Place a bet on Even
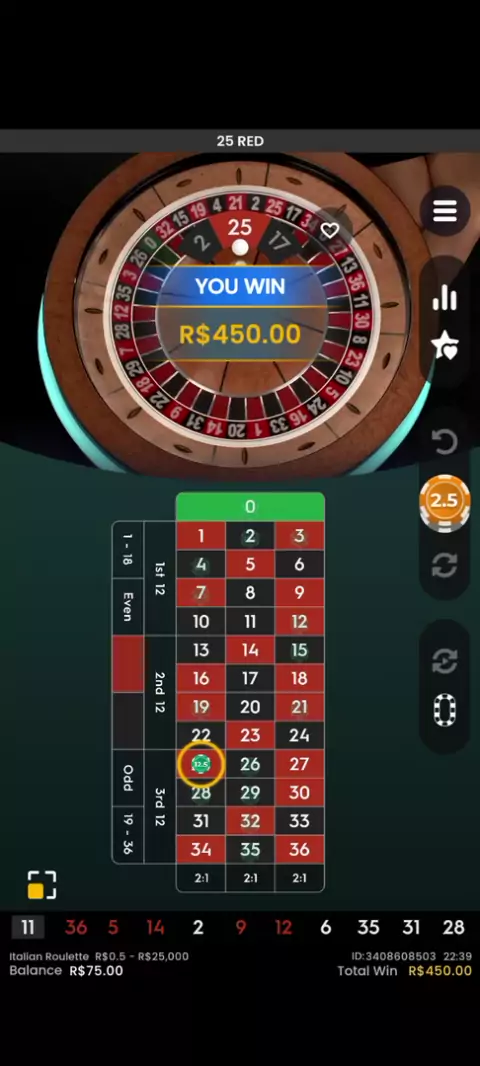The width and height of the screenshot is (480, 1066). click(128, 606)
